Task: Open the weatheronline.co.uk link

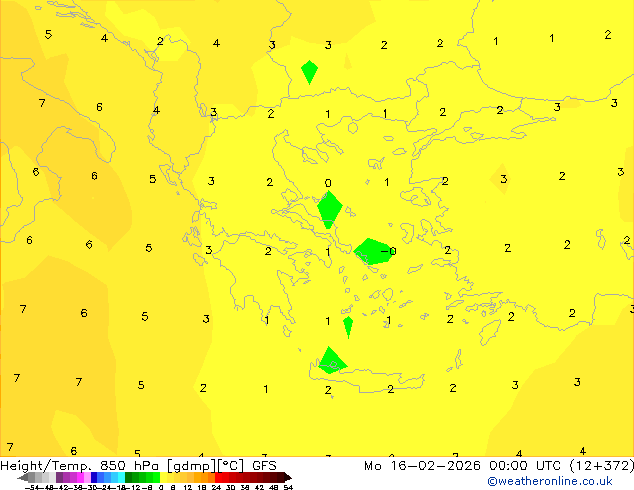Action: [x=550, y=481]
